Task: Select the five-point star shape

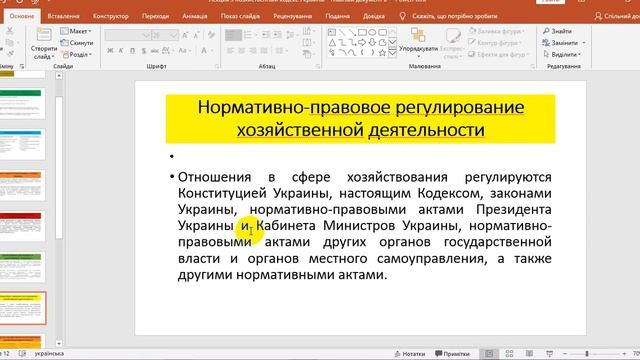Action: [382, 53]
